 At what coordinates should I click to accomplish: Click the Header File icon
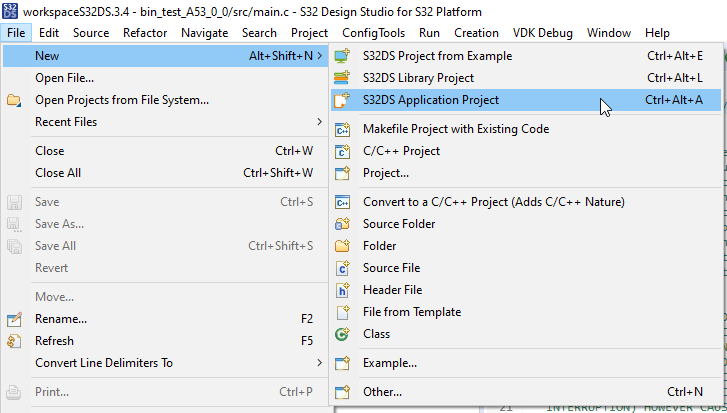pyautogui.click(x=343, y=290)
